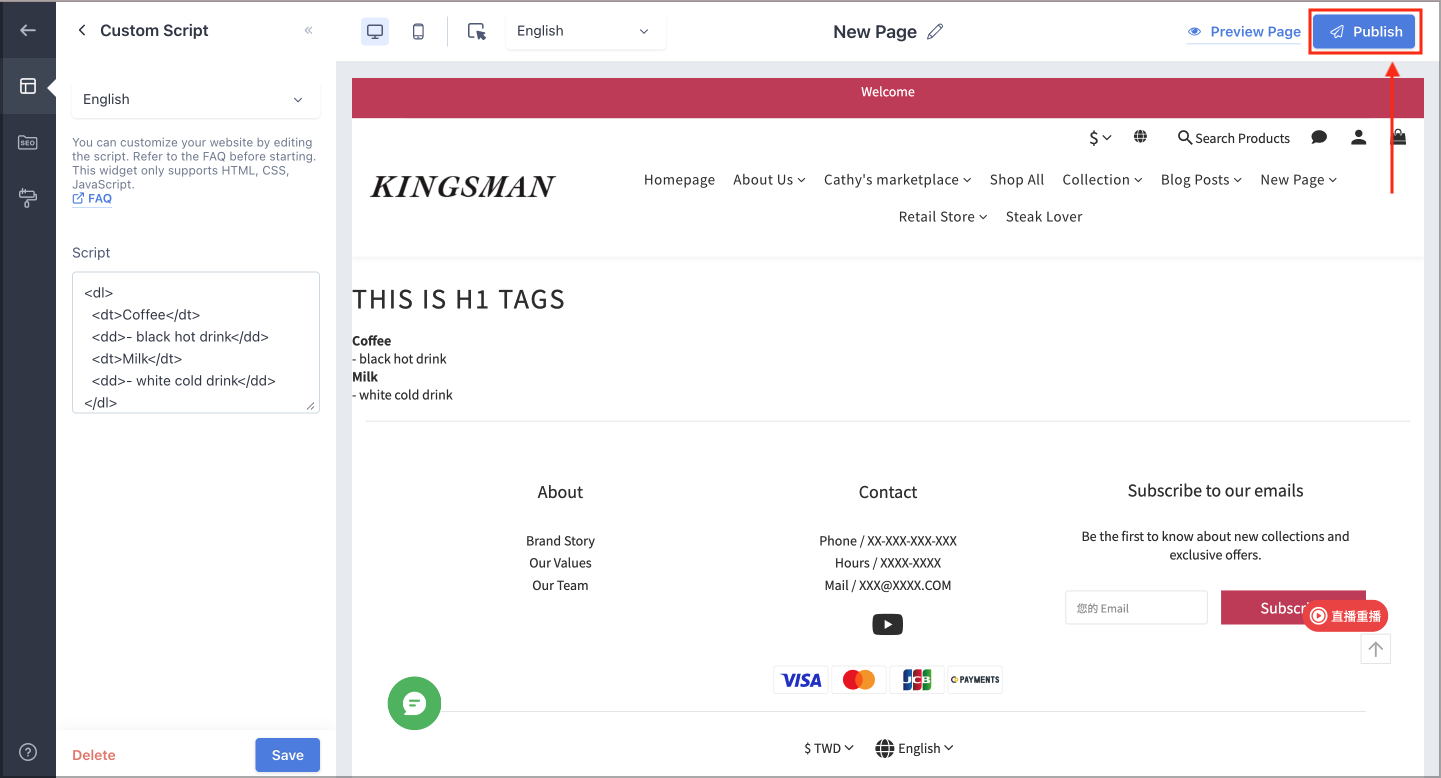1441x778 pixels.
Task: Open the Steak Lover nav item
Action: coord(1044,217)
